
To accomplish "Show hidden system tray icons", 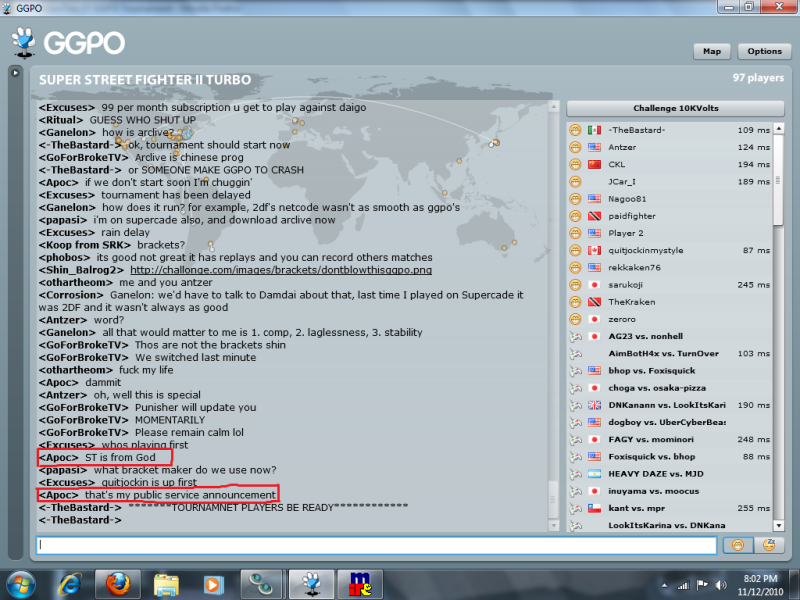I will coord(664,586).
